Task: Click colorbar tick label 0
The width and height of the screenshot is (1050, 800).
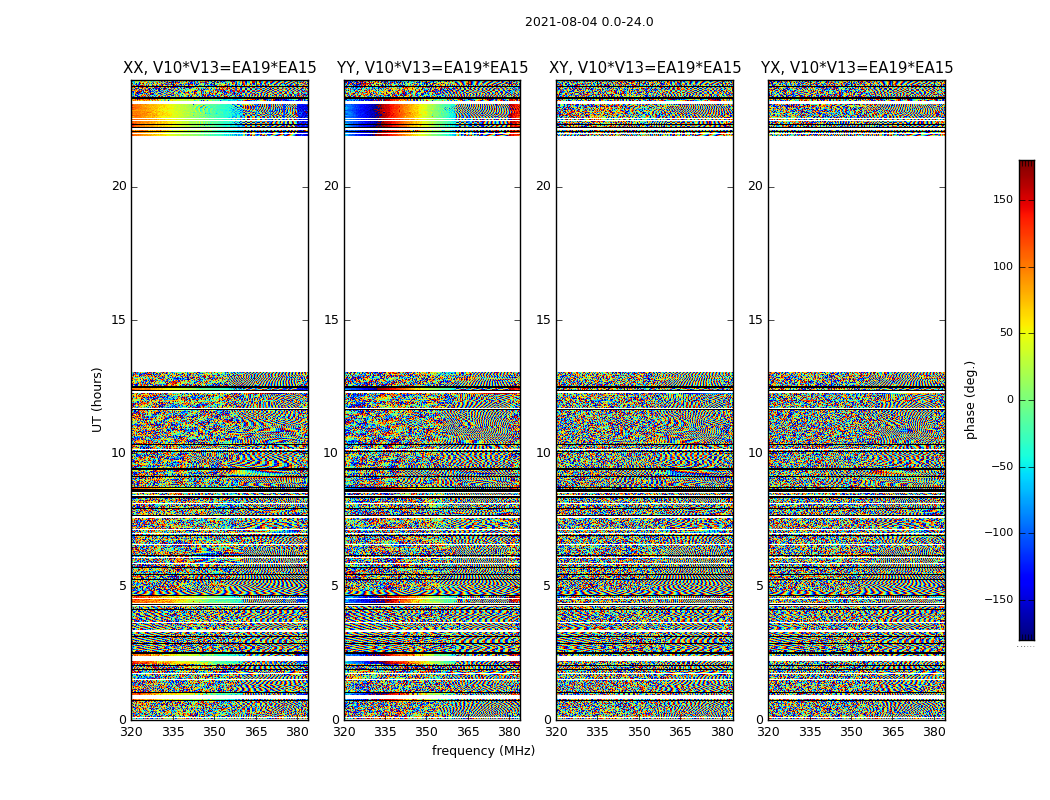Action: coord(1010,400)
